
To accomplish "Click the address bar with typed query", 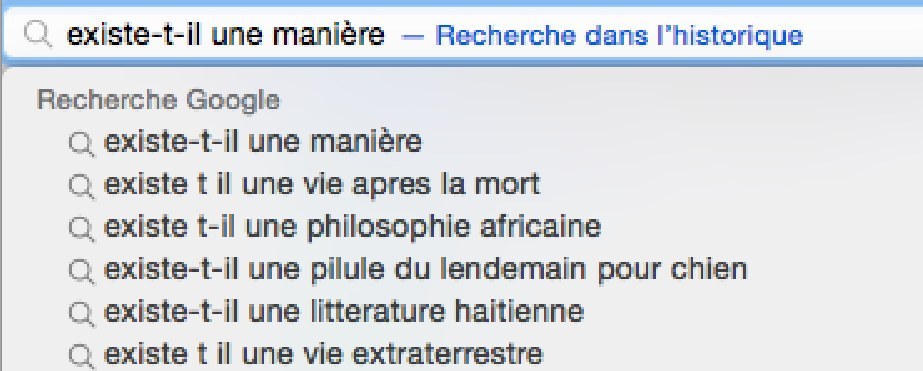I will pyautogui.click(x=463, y=35).
